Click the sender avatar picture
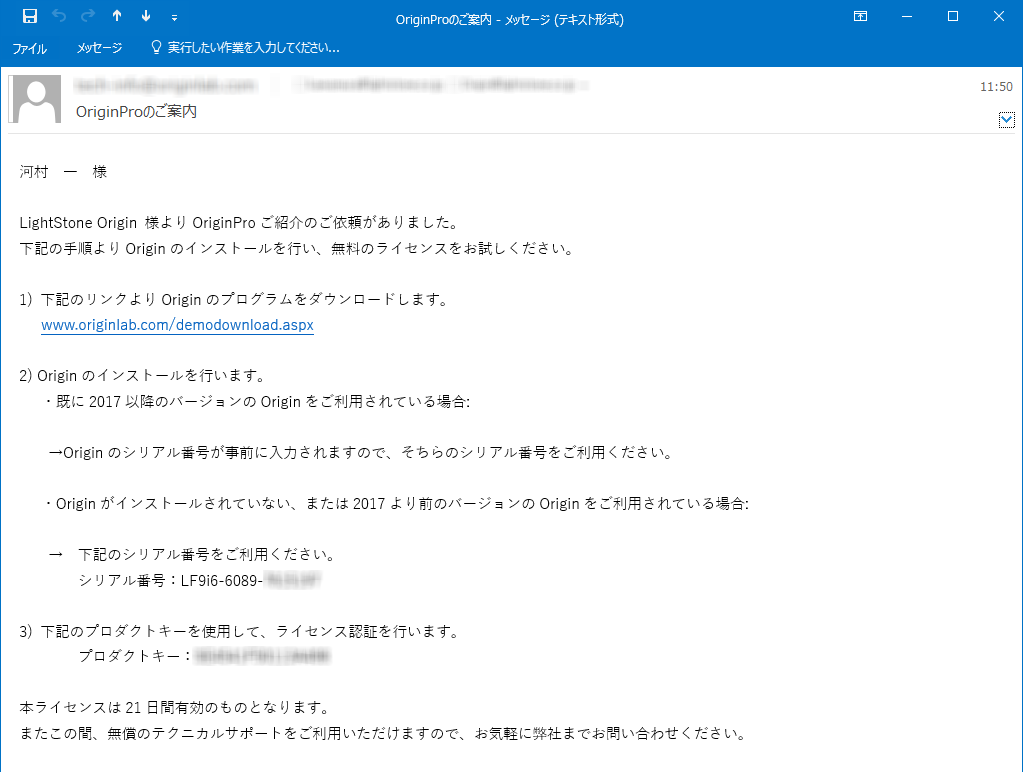 (35, 99)
